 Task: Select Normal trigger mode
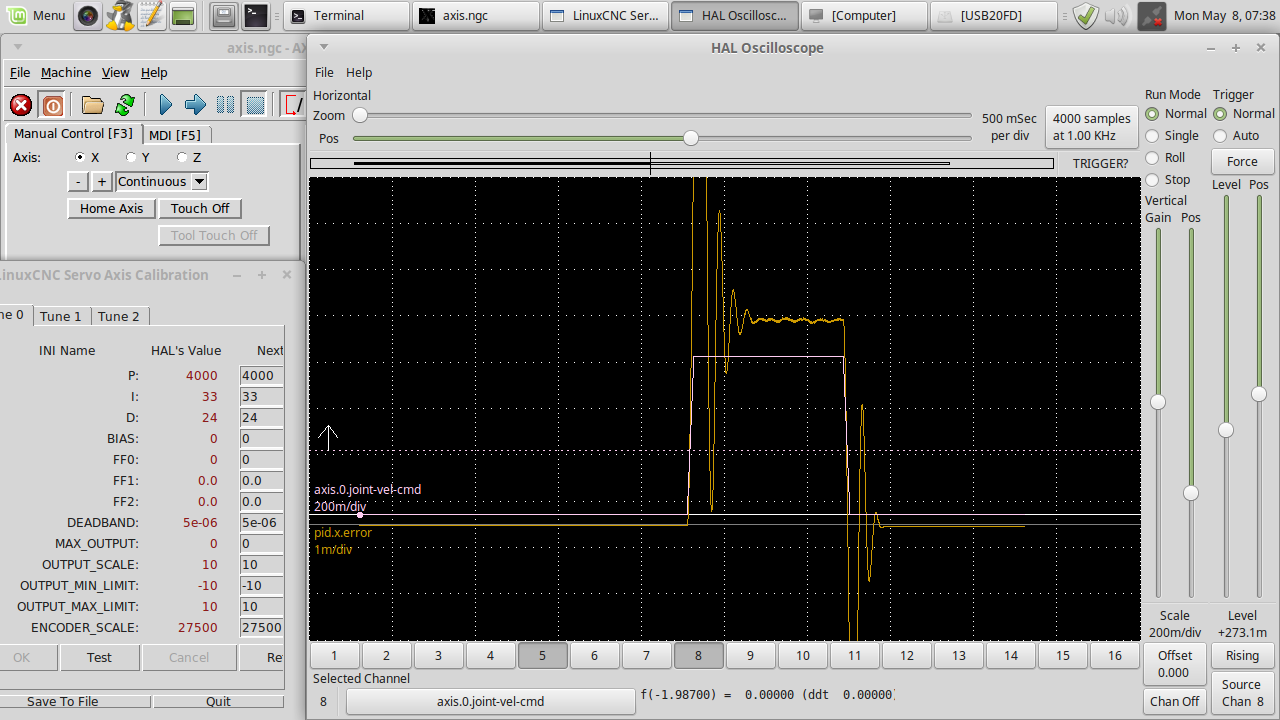coord(1220,114)
